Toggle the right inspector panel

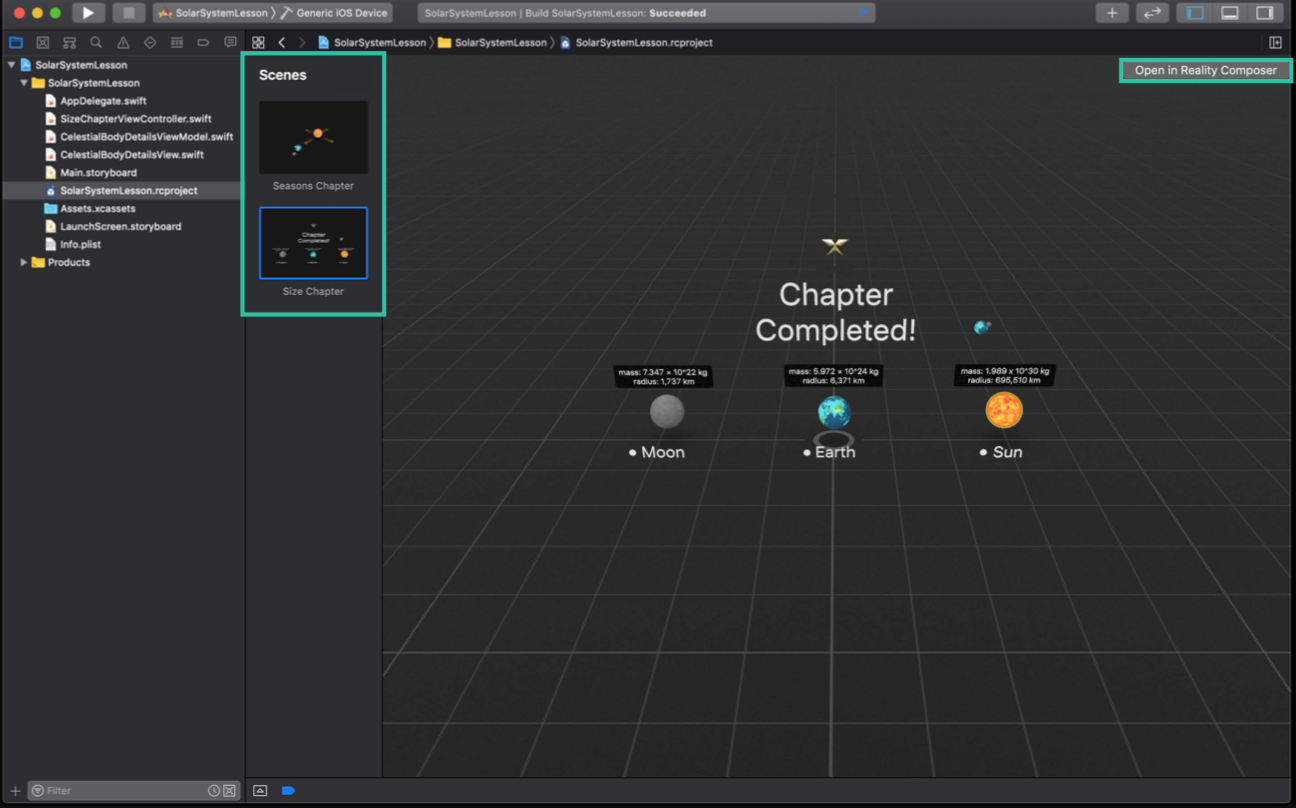click(x=1265, y=13)
